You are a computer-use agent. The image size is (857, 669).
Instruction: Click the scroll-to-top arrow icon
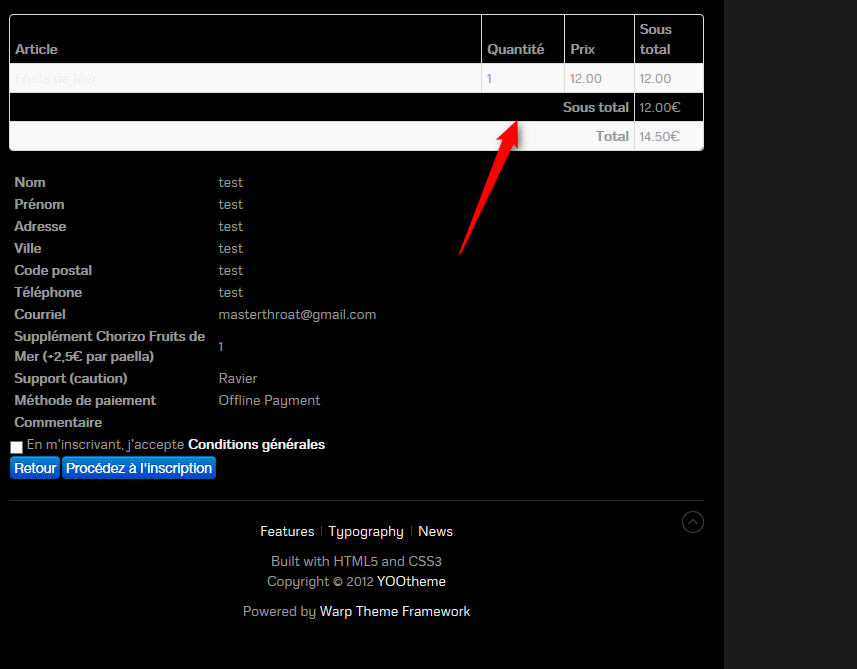click(x=692, y=522)
